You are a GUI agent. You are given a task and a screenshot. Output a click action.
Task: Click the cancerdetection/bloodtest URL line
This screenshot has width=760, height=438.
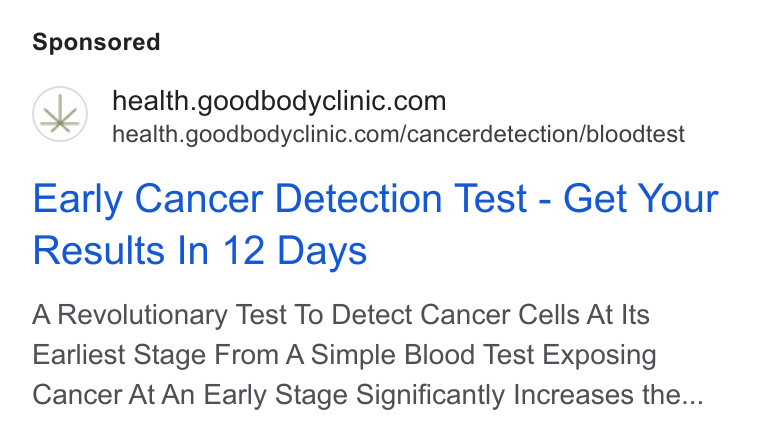[x=398, y=134]
